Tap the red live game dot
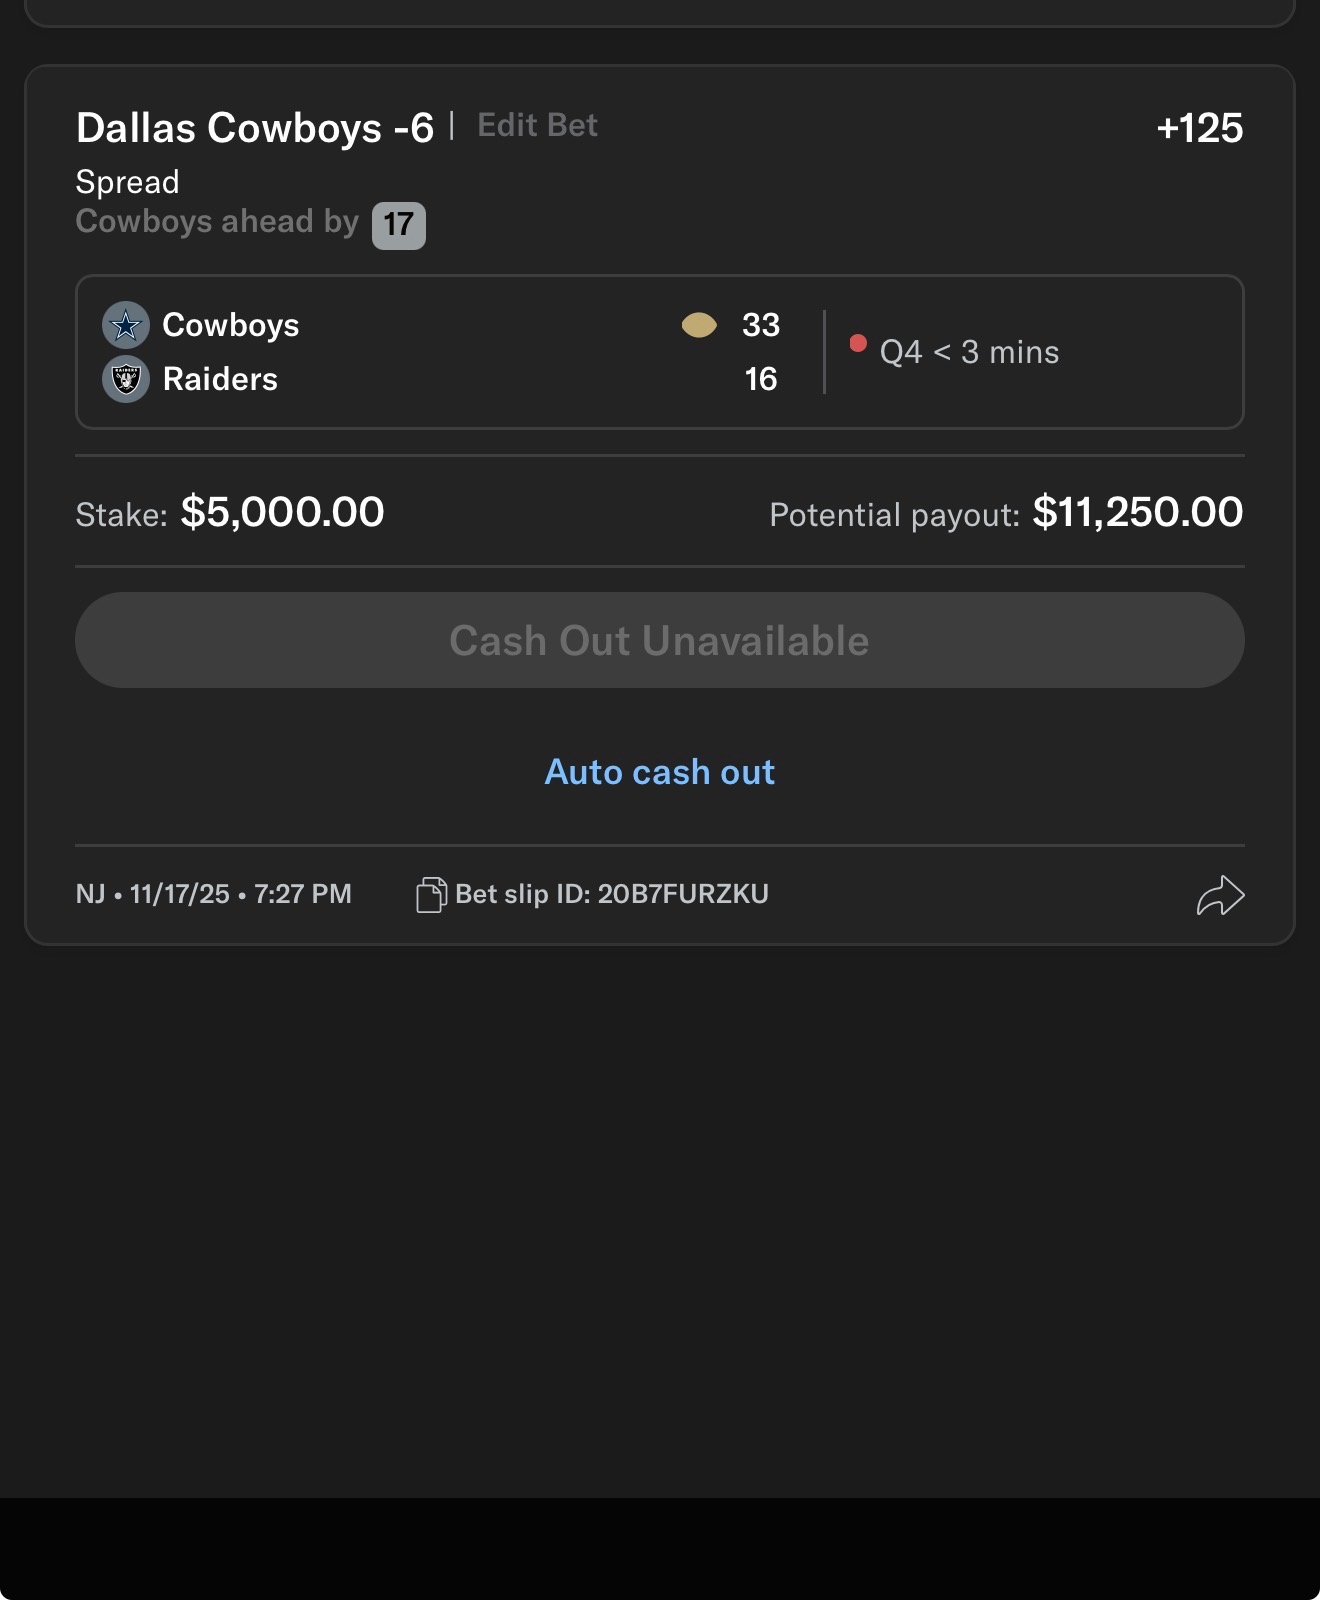 pyautogui.click(x=858, y=343)
